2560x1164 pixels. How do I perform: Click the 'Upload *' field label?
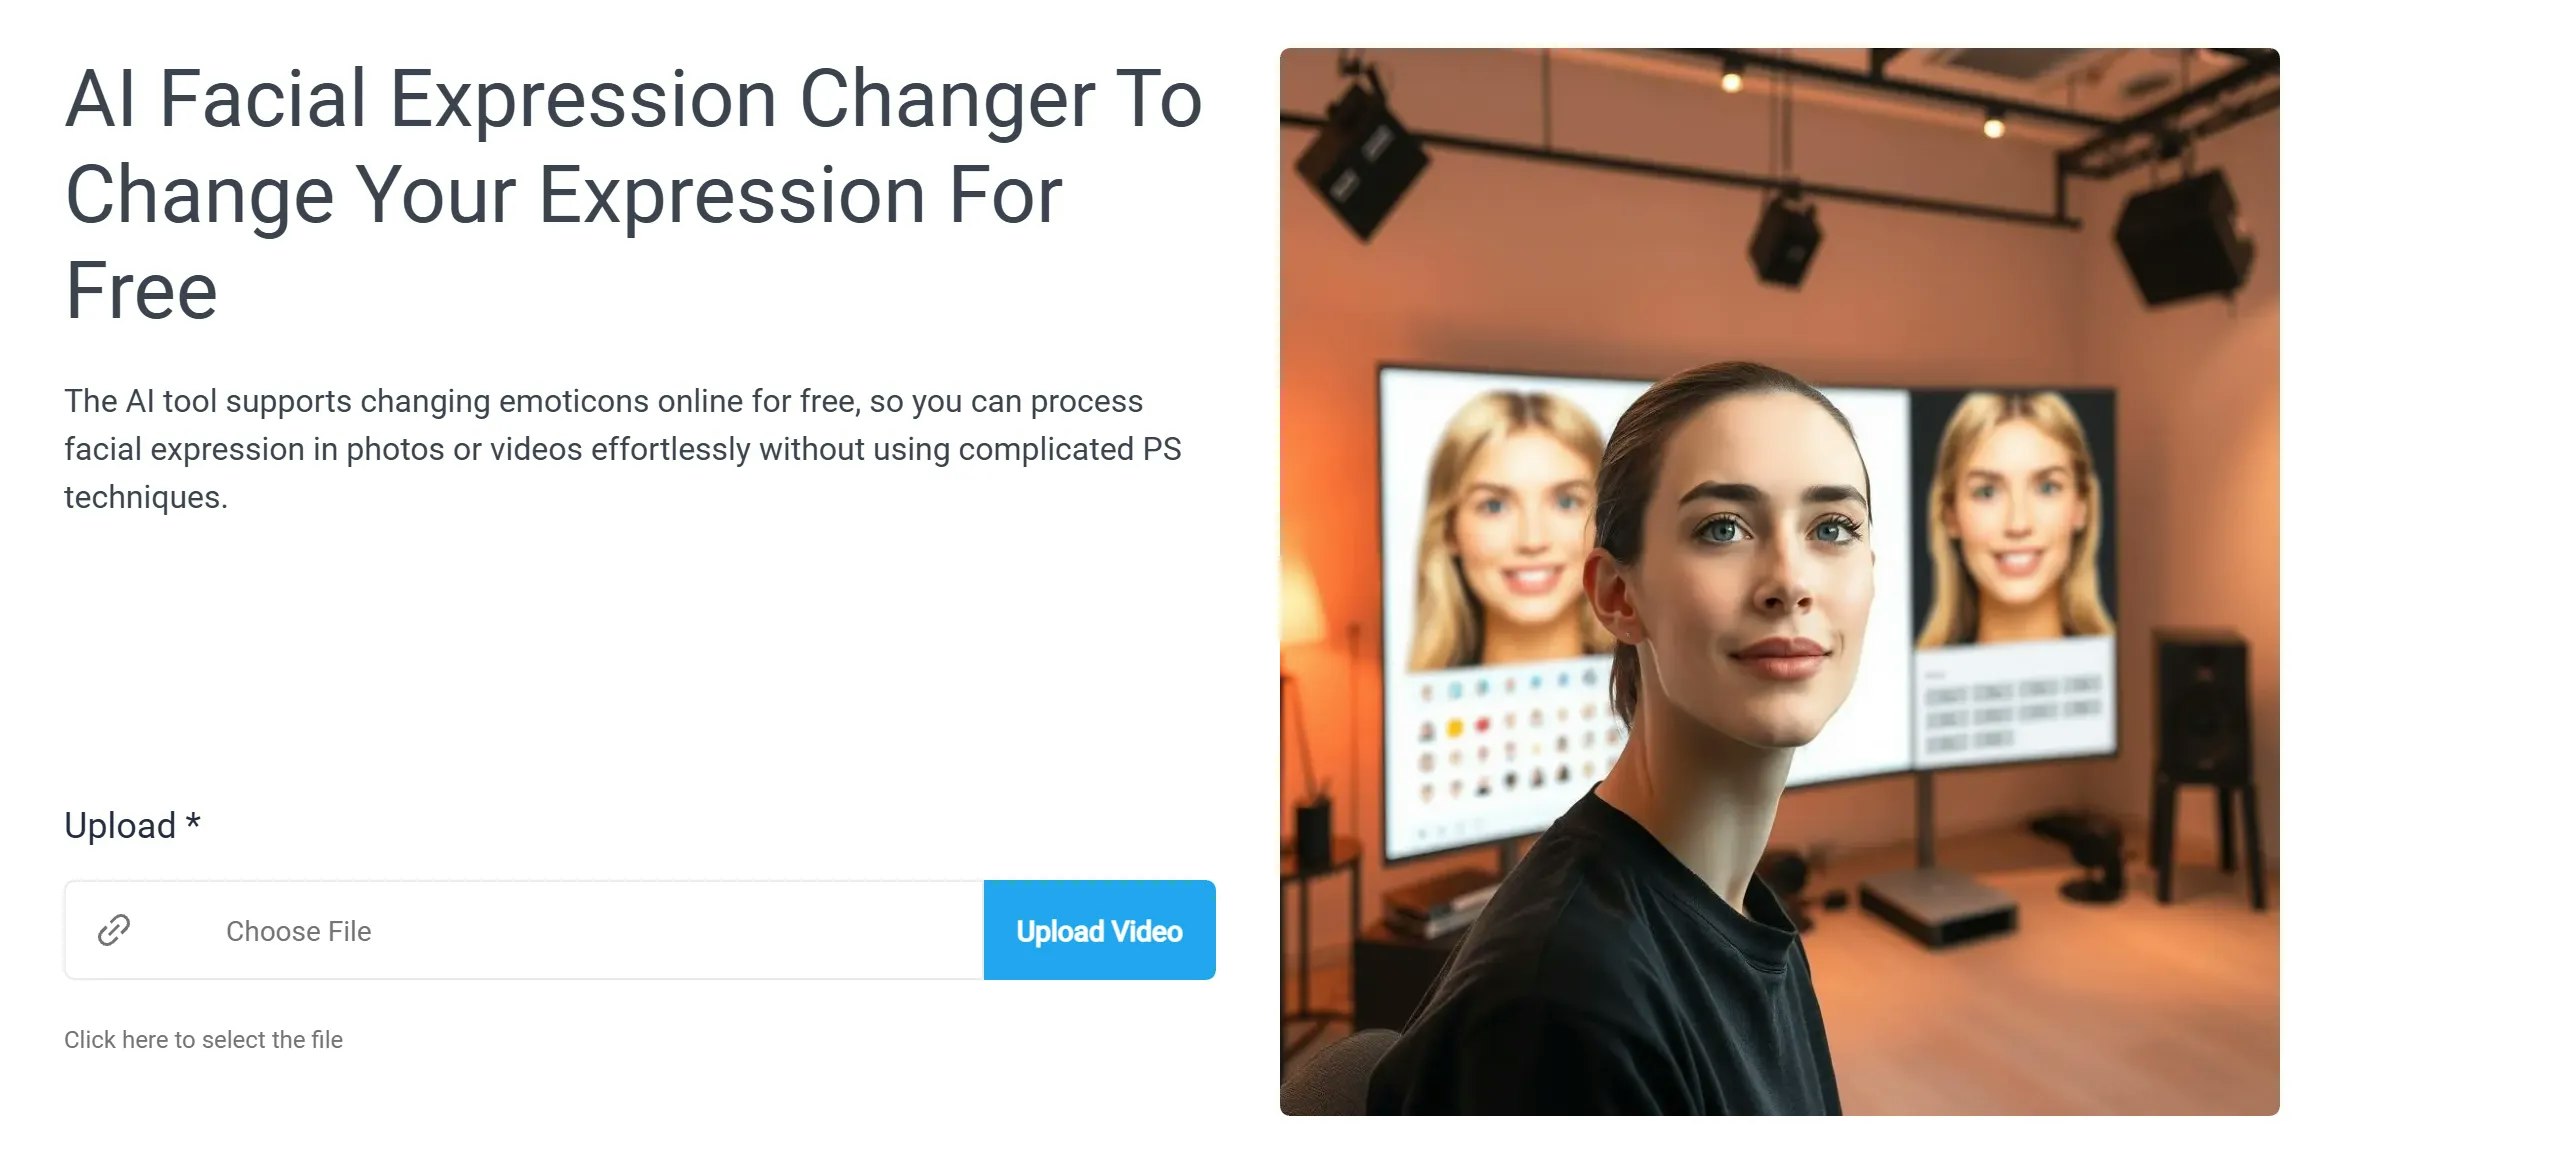click(x=132, y=825)
